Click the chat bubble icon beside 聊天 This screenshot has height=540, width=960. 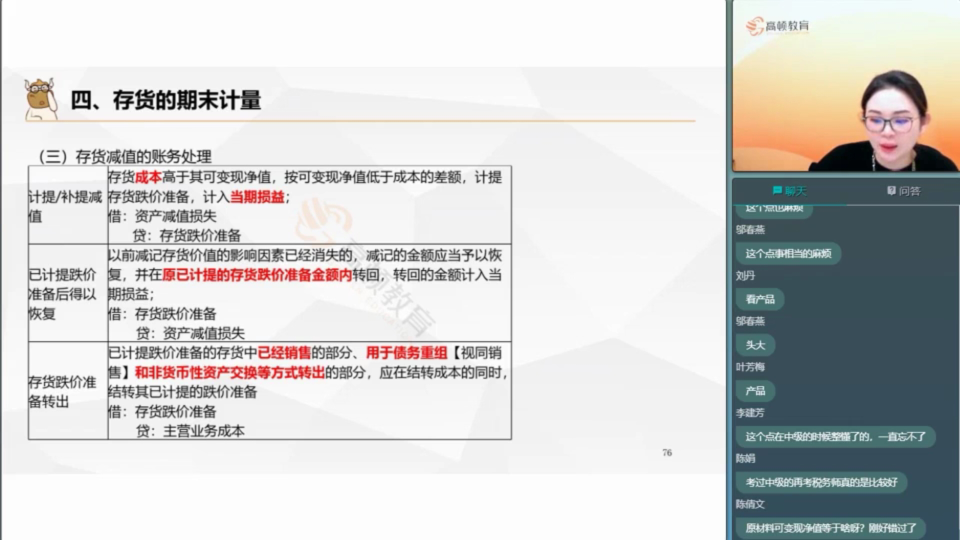click(777, 190)
